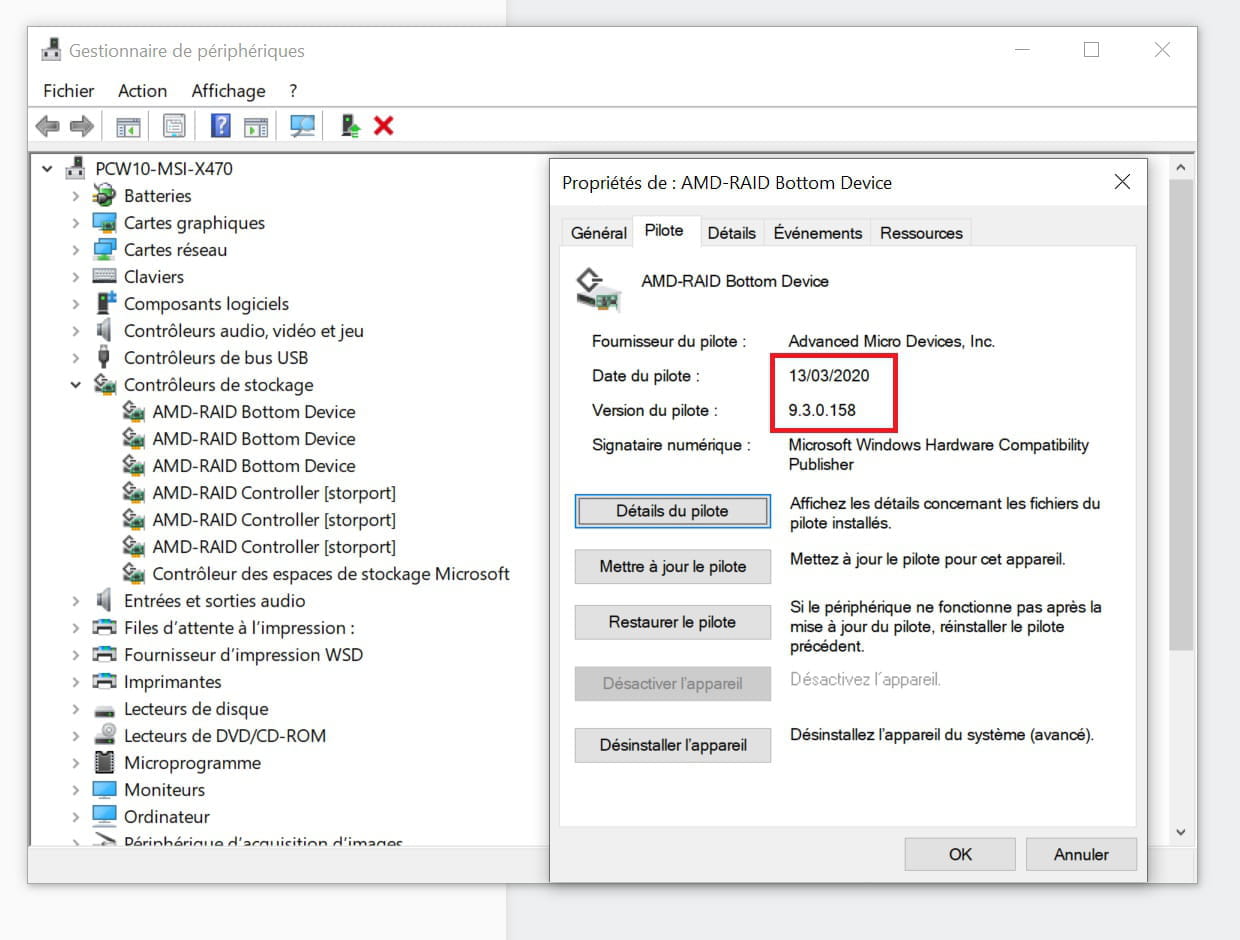The image size is (1240, 940).
Task: Click the vertical scrollbar thumb
Action: (1181, 415)
